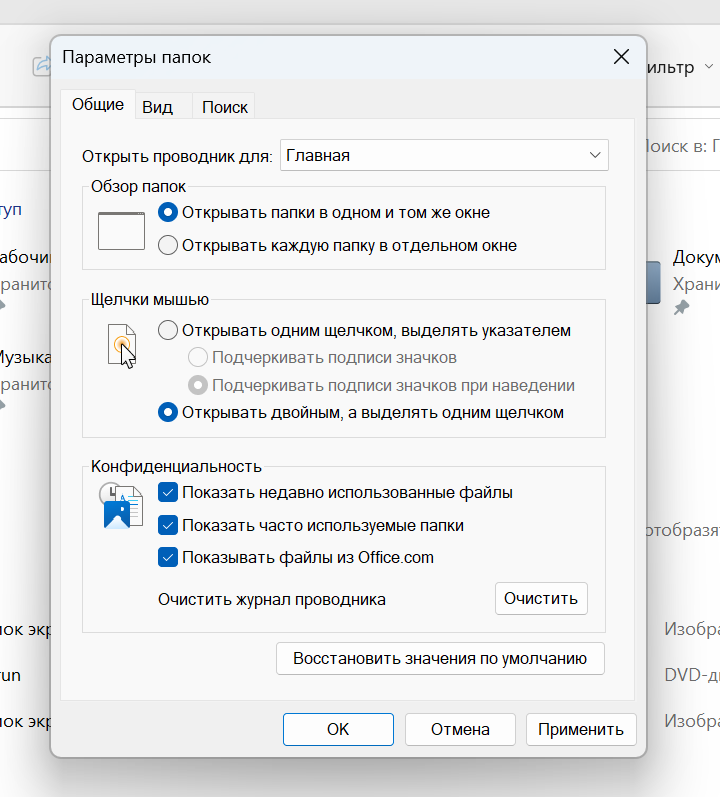Toggle Показать часто используемые папки checkbox
This screenshot has height=797, width=720.
168,525
